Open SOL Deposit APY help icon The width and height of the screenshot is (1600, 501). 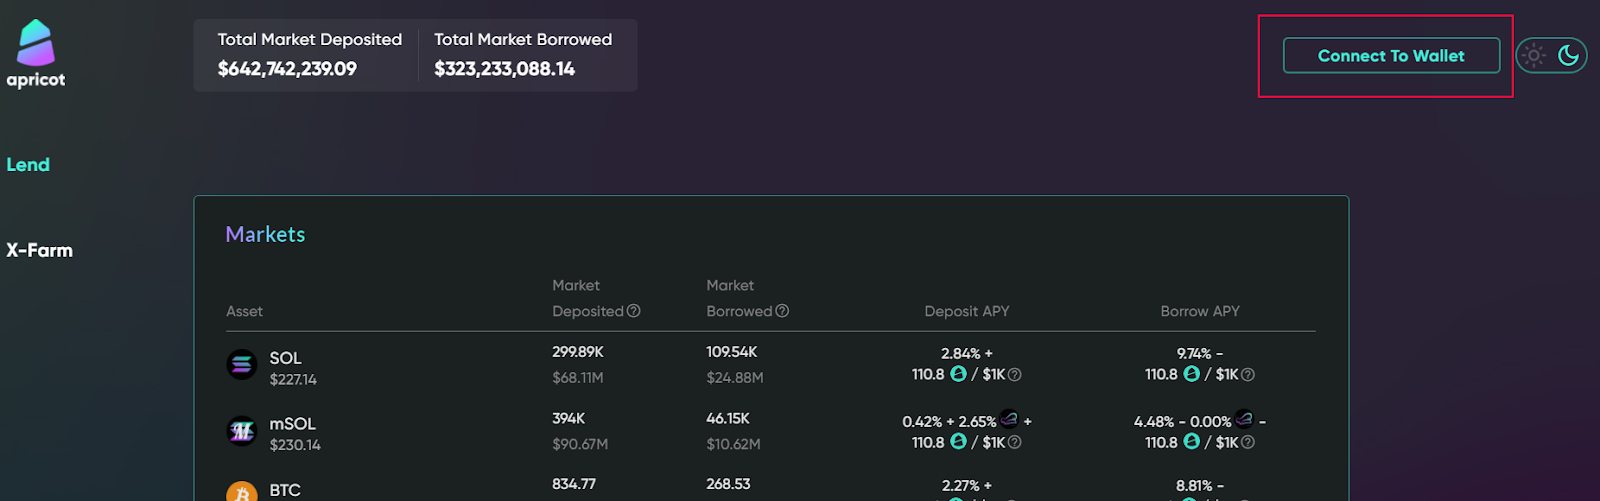tap(1014, 375)
